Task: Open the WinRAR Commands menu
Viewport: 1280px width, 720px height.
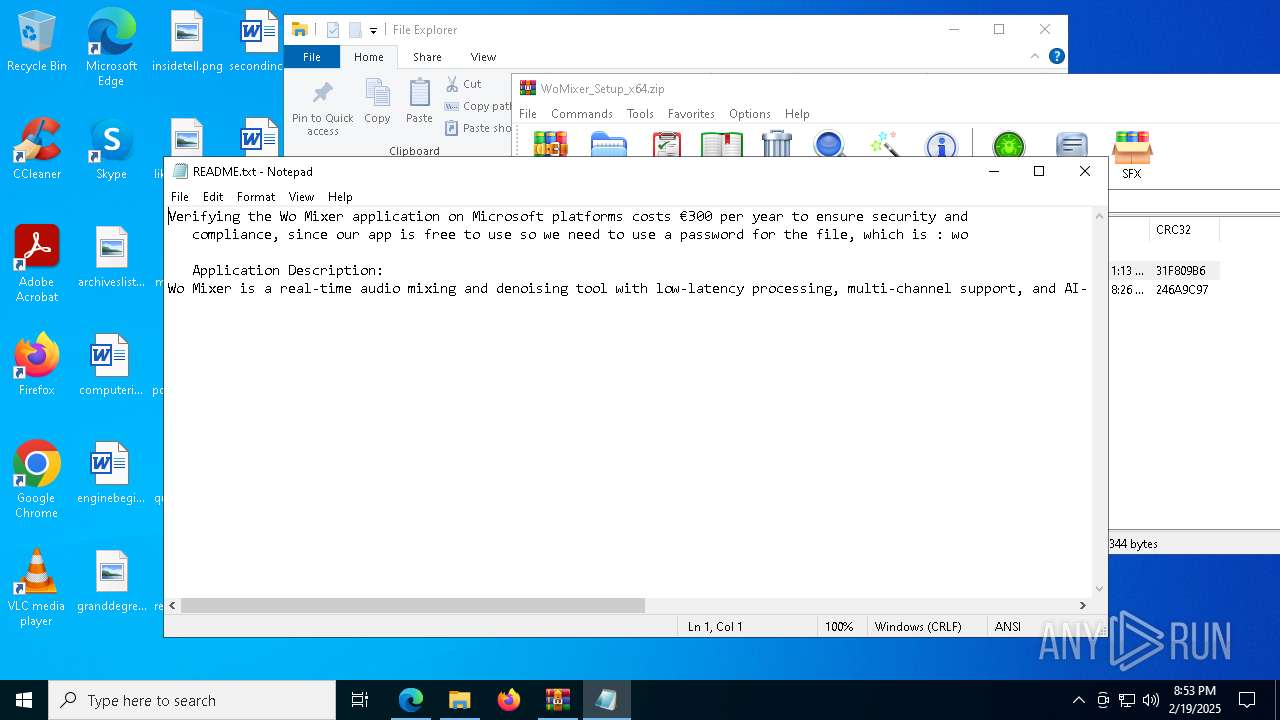Action: (581, 114)
